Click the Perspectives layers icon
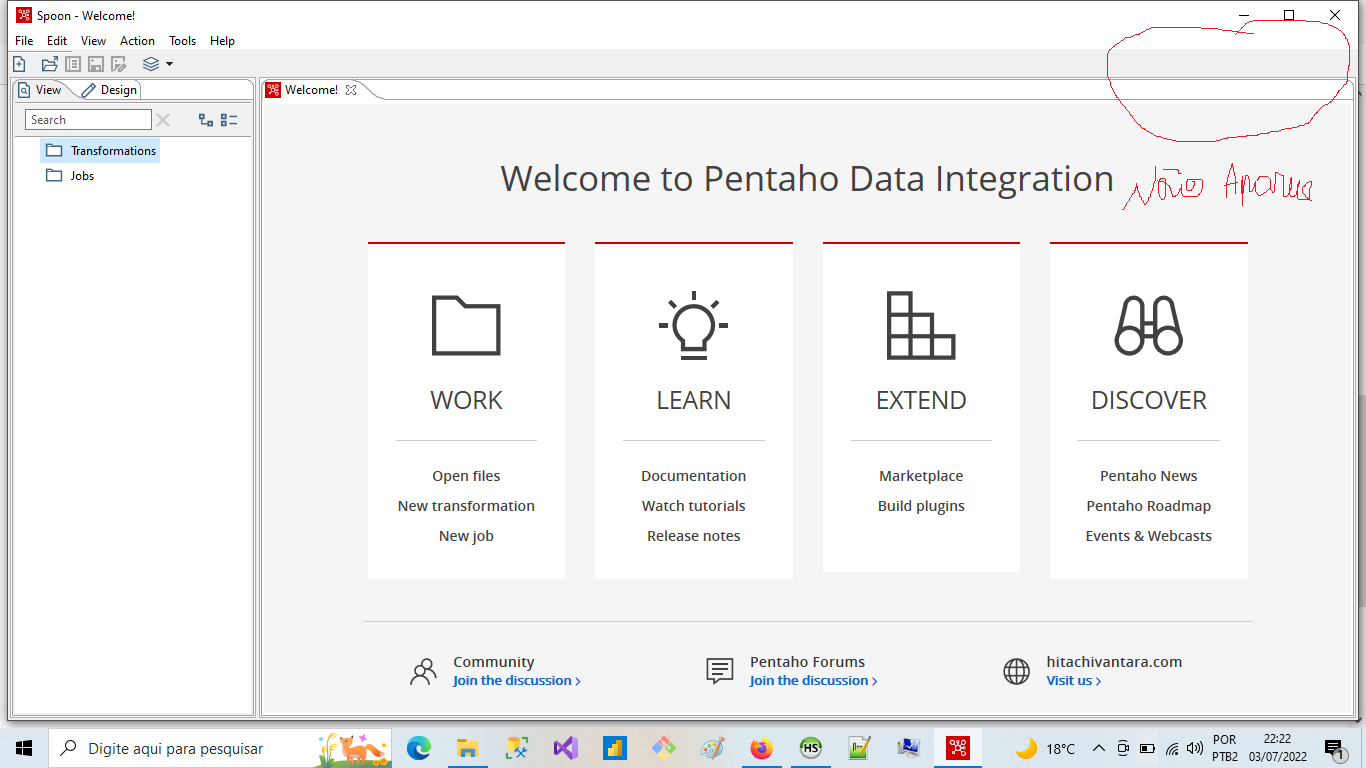Image resolution: width=1366 pixels, height=768 pixels. click(151, 64)
